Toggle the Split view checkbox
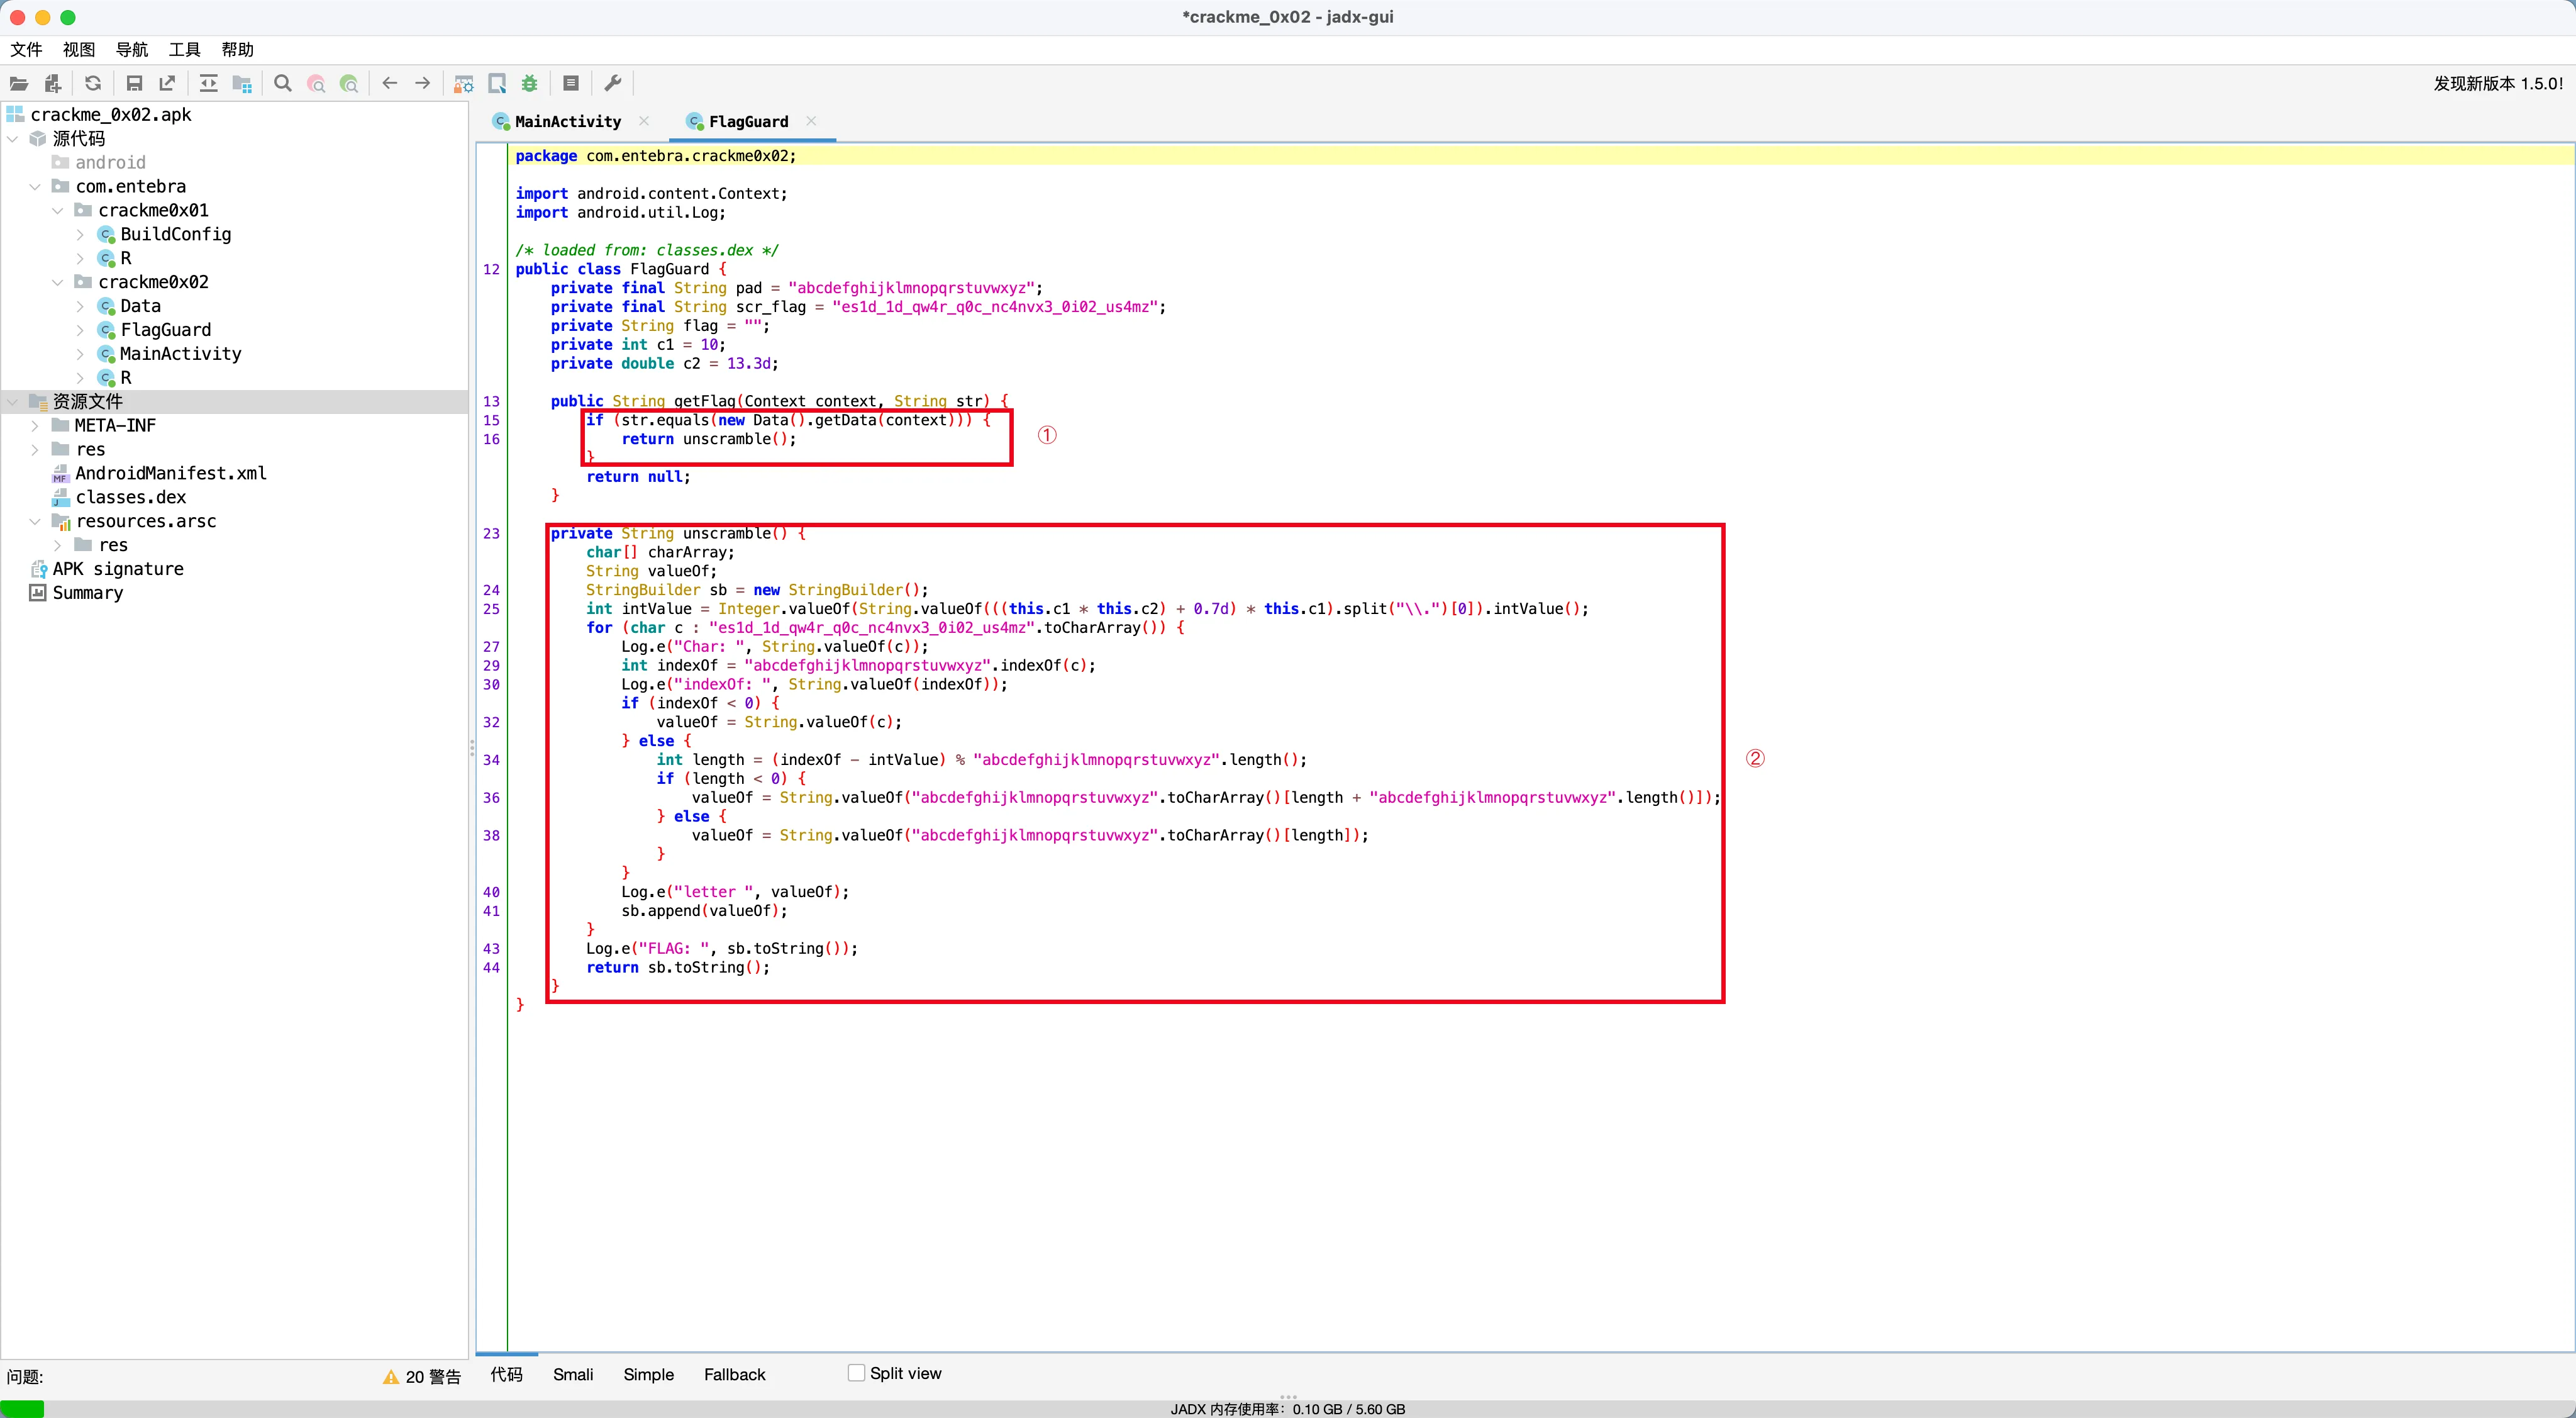The image size is (2576, 1418). click(x=856, y=1373)
